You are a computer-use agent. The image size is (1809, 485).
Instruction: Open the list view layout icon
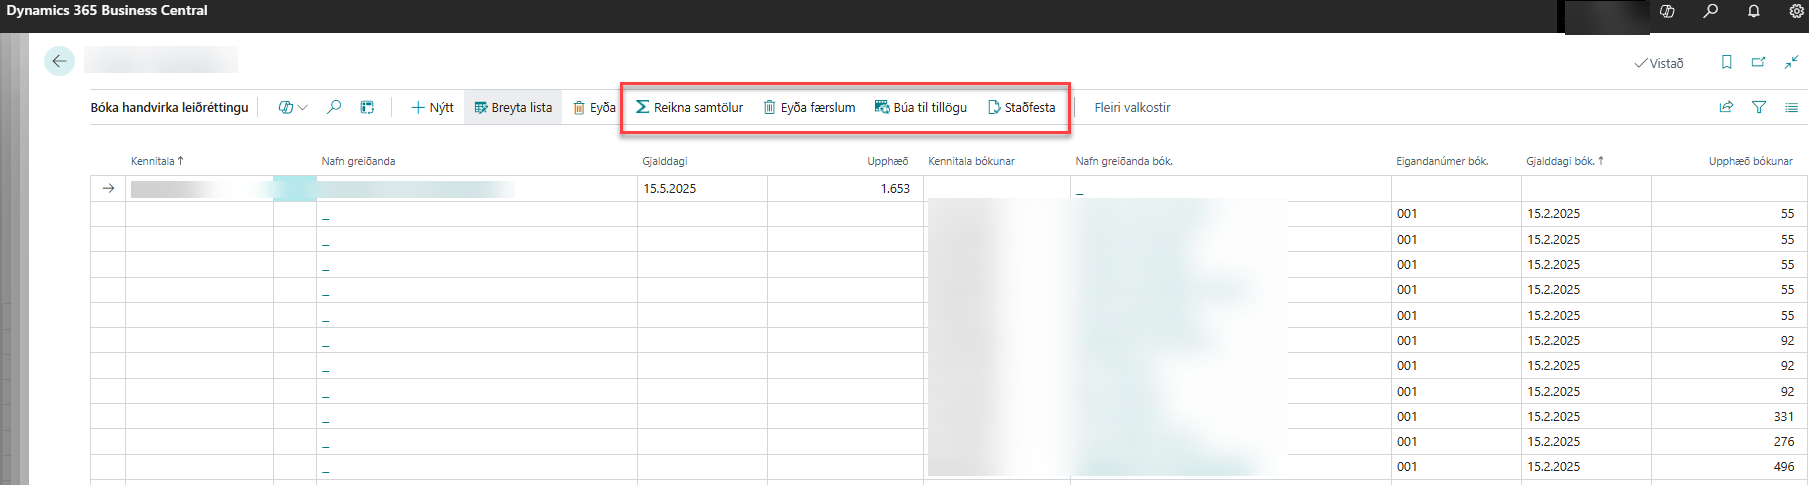click(x=1791, y=107)
